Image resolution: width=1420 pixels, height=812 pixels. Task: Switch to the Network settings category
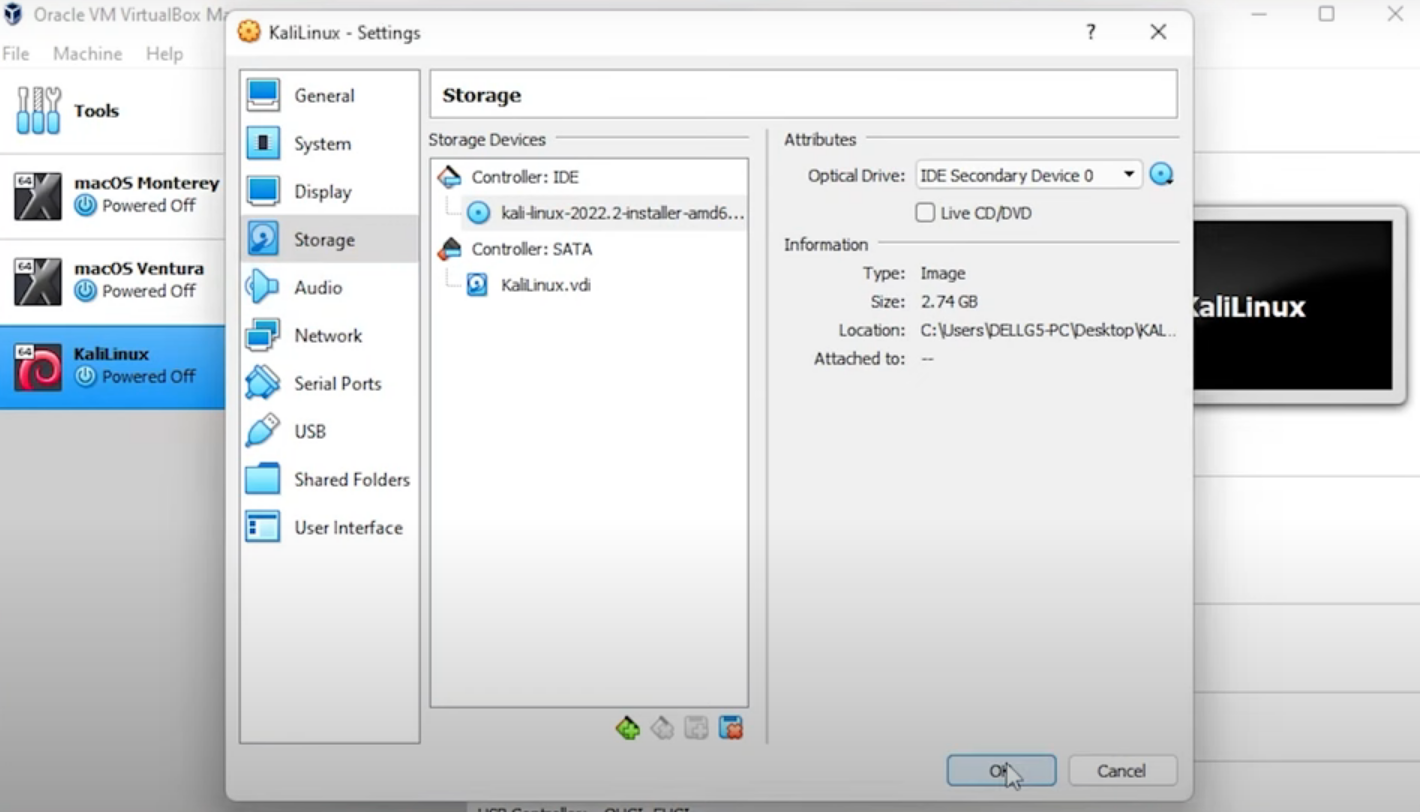point(329,336)
